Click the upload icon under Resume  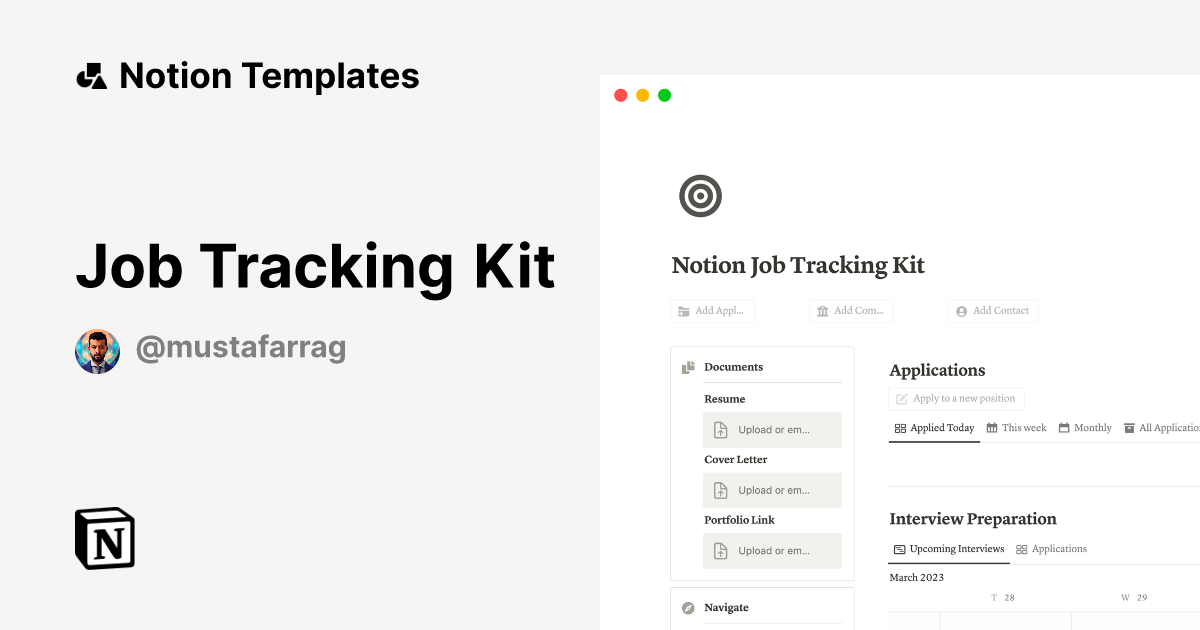[x=720, y=429]
